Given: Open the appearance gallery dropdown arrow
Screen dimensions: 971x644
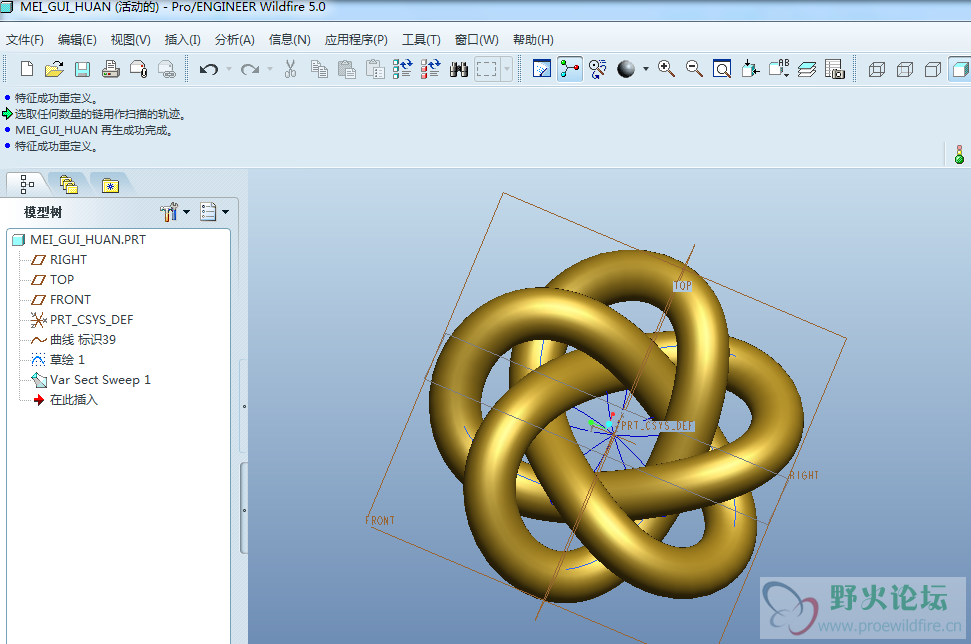Looking at the screenshot, I should (x=646, y=69).
